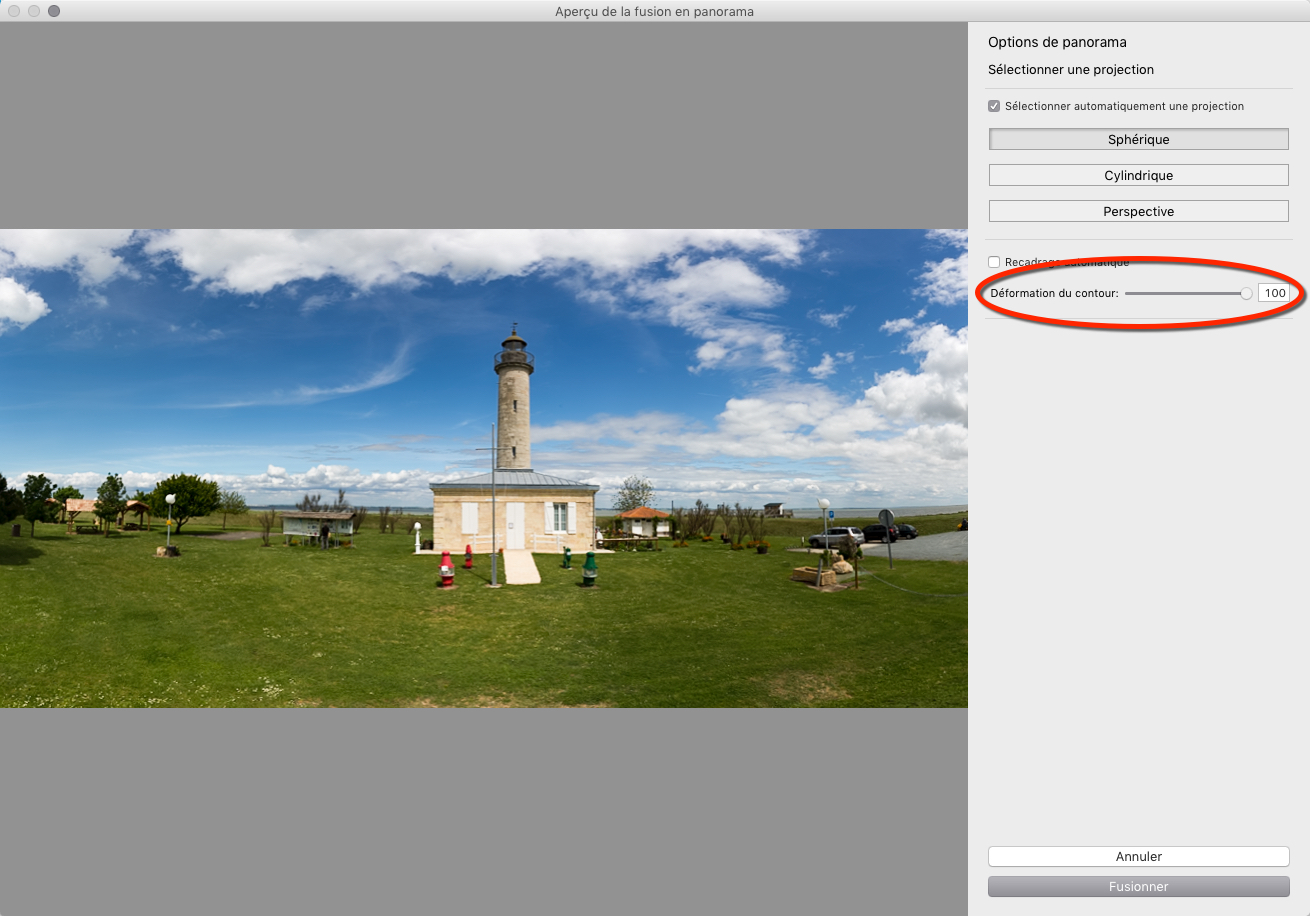Click the white door of the lighthouse building

point(515,526)
